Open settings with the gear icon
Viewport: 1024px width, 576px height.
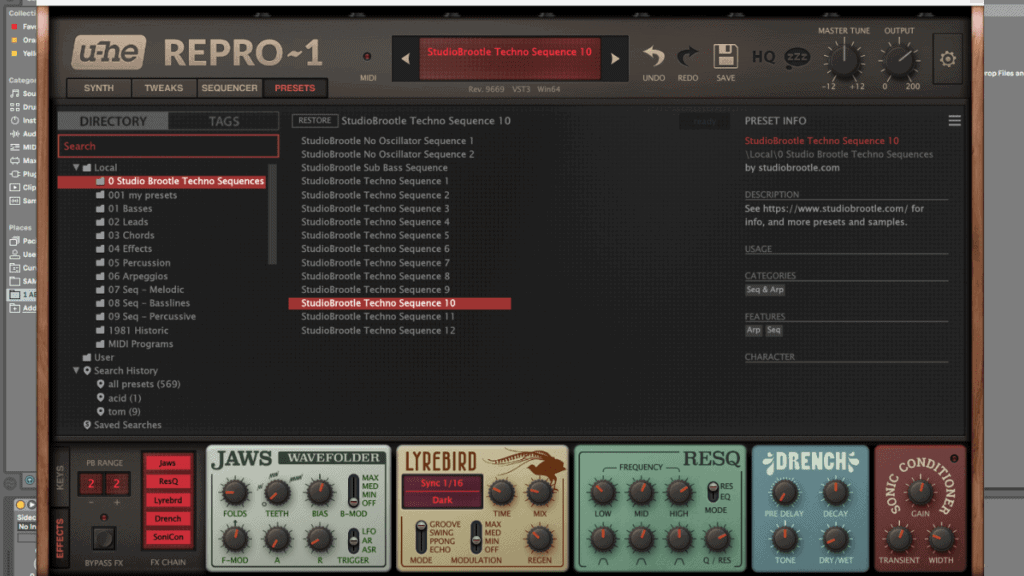[x=947, y=59]
